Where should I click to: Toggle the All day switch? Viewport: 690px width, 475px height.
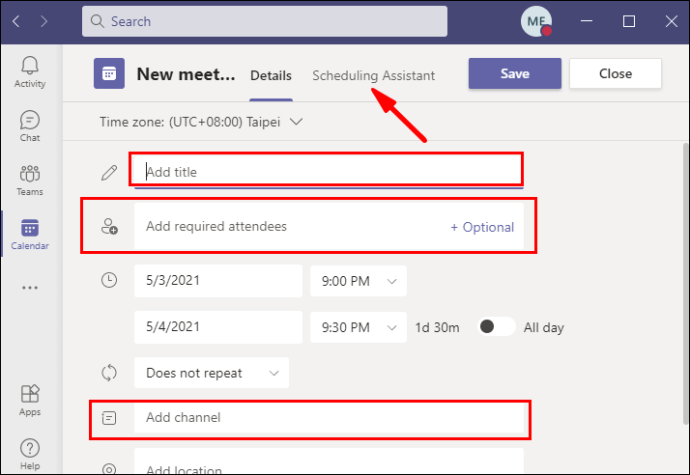tap(496, 327)
